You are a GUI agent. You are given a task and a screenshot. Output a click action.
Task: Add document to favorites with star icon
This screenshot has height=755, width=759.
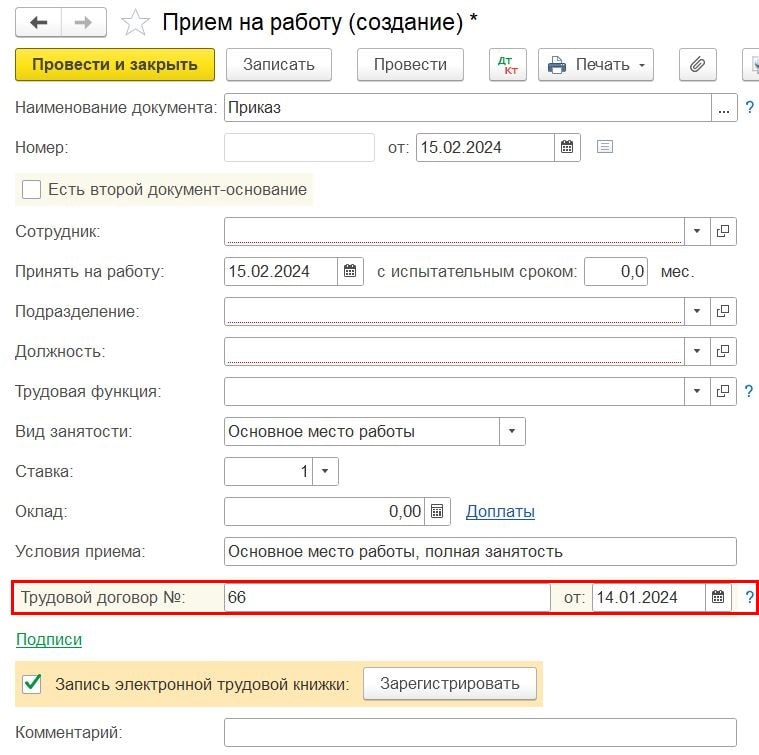(x=135, y=22)
